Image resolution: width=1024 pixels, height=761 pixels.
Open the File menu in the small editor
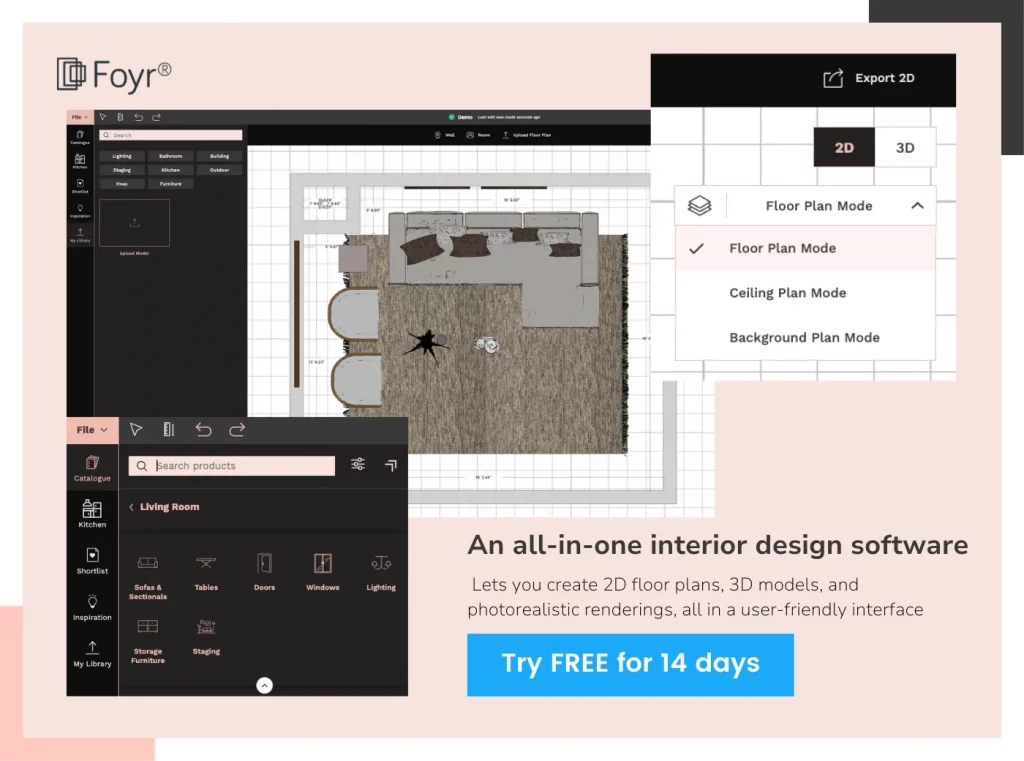tap(80, 117)
